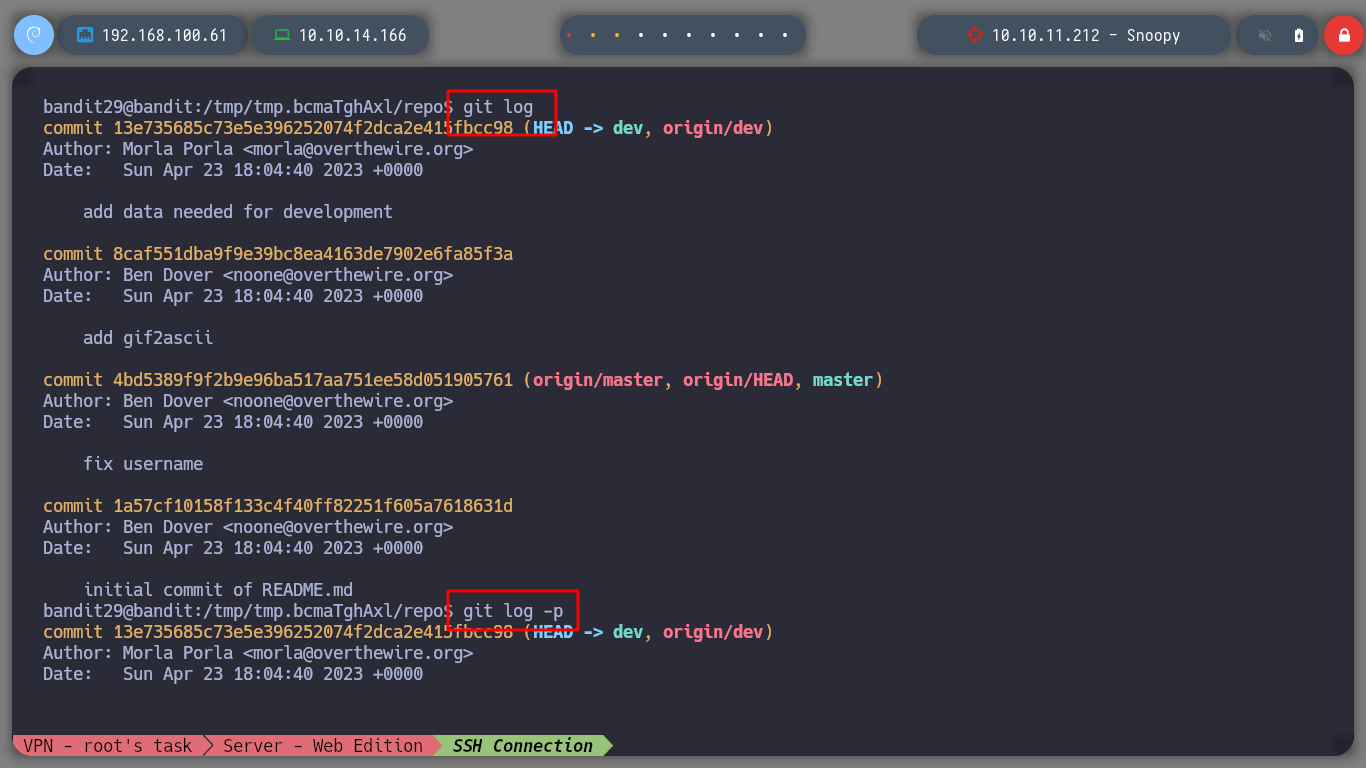Click the 'add gif2ascii' commit message
This screenshot has width=1366, height=768.
(148, 338)
